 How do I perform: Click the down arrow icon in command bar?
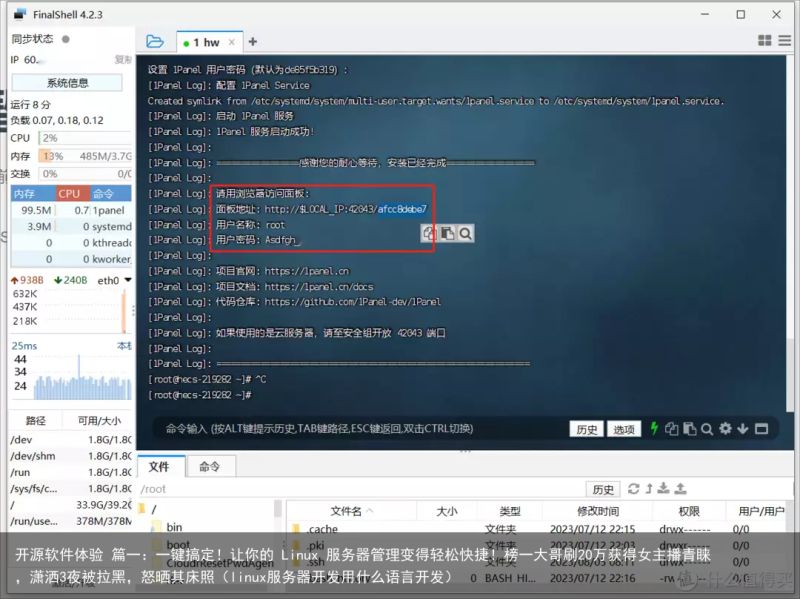click(743, 429)
